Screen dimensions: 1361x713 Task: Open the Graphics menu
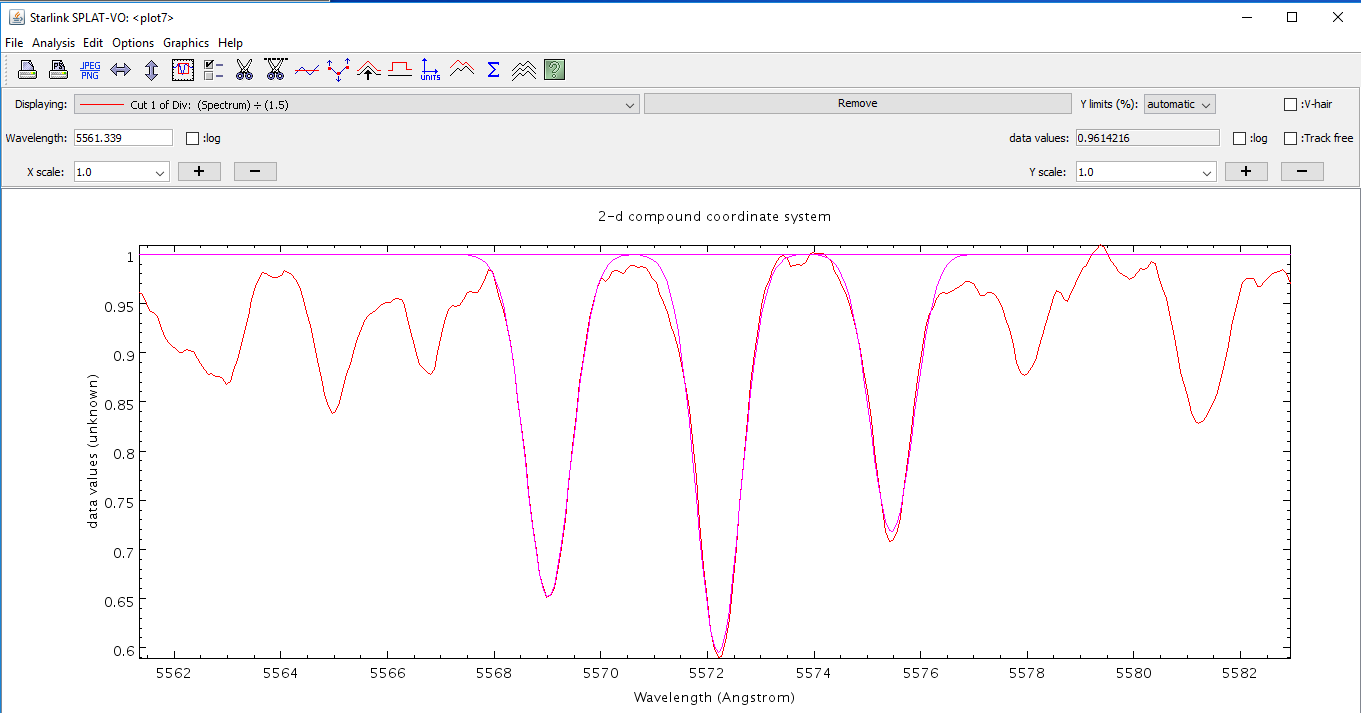pyautogui.click(x=186, y=43)
